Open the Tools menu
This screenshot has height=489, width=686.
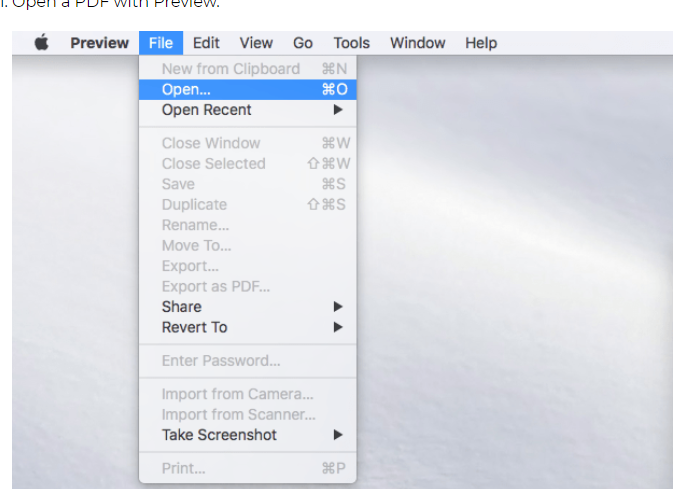point(351,43)
